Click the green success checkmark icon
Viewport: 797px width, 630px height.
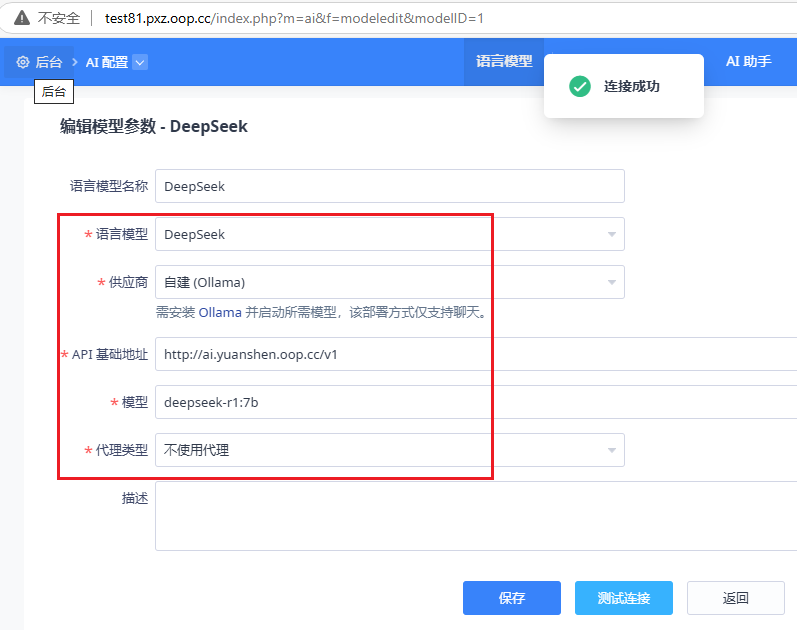[579, 86]
